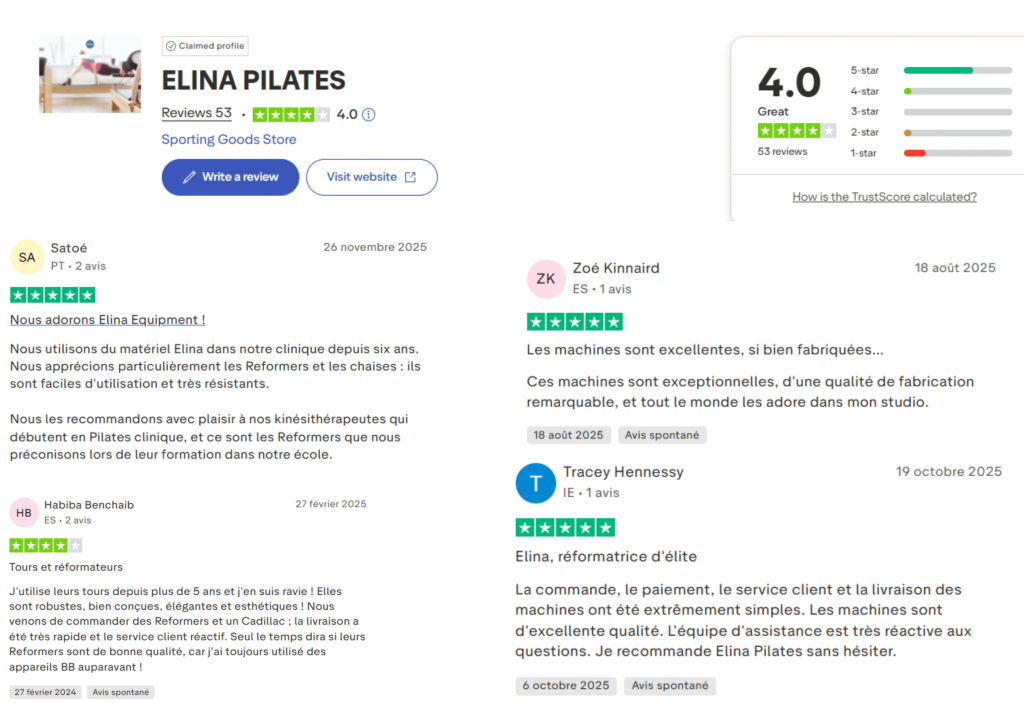
Task: Follow the 'How is the TrustScore calculated?' link
Action: 884,197
